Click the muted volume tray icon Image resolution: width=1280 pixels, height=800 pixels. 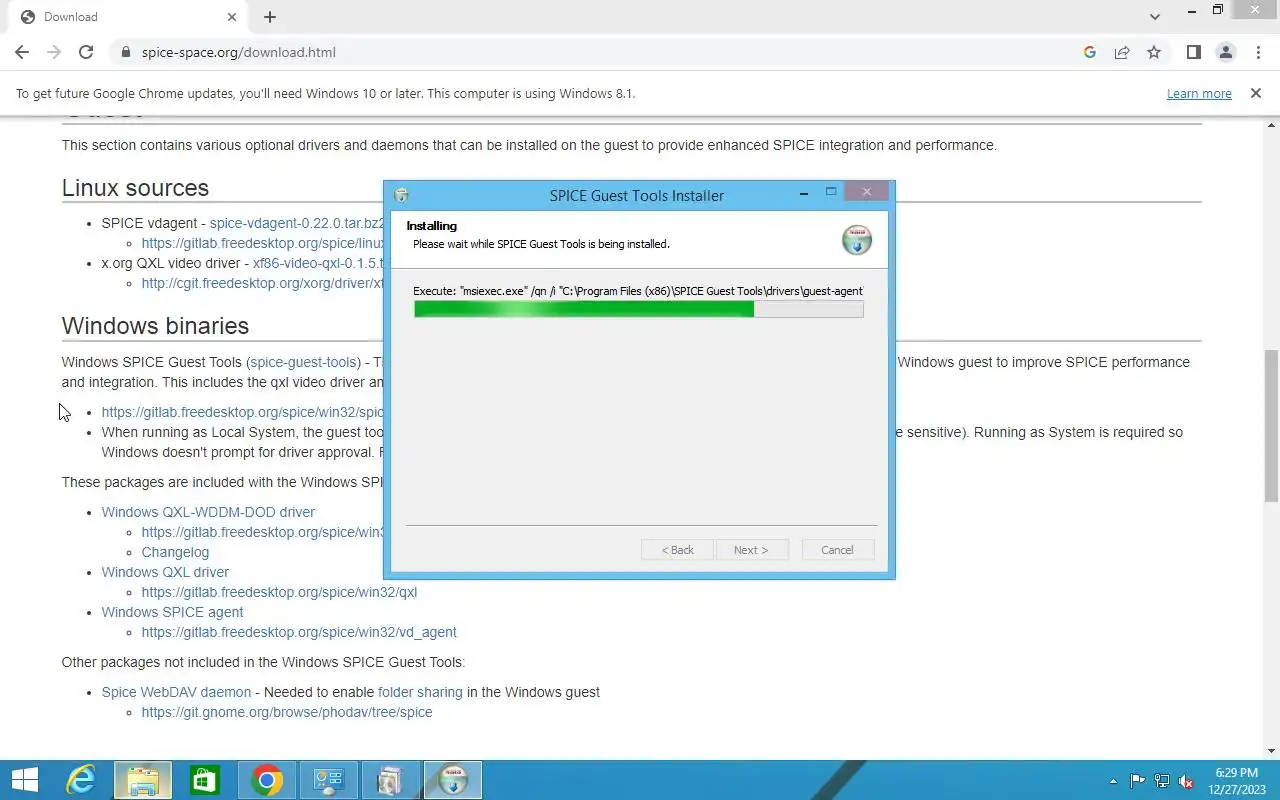tap(1186, 781)
